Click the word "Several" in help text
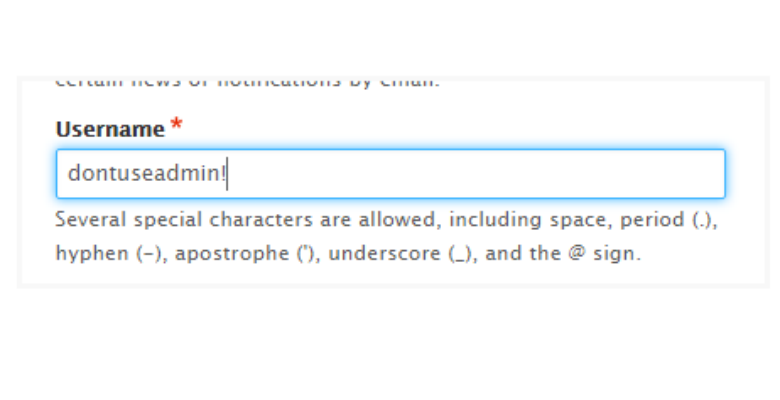The image size is (780, 400). (x=87, y=220)
